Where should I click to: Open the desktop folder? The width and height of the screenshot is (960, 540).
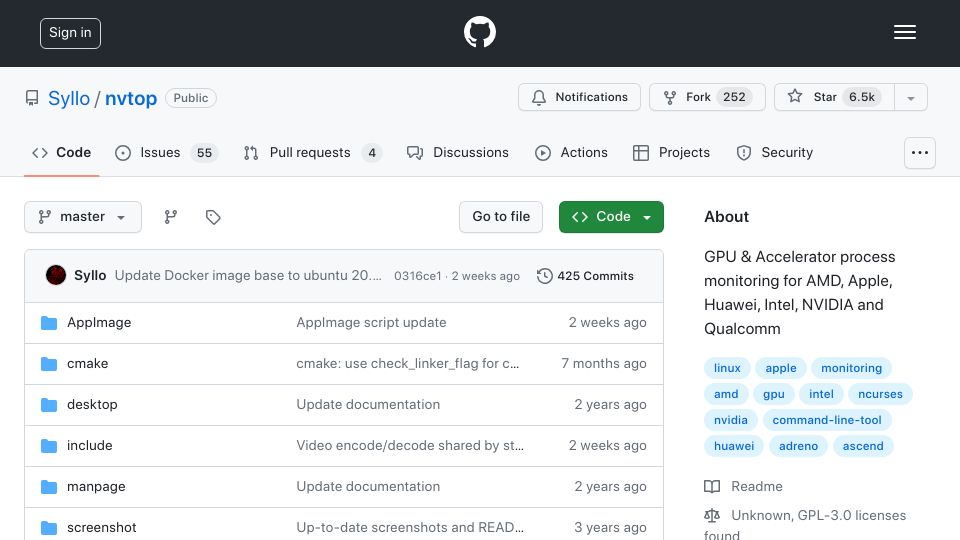tap(92, 405)
